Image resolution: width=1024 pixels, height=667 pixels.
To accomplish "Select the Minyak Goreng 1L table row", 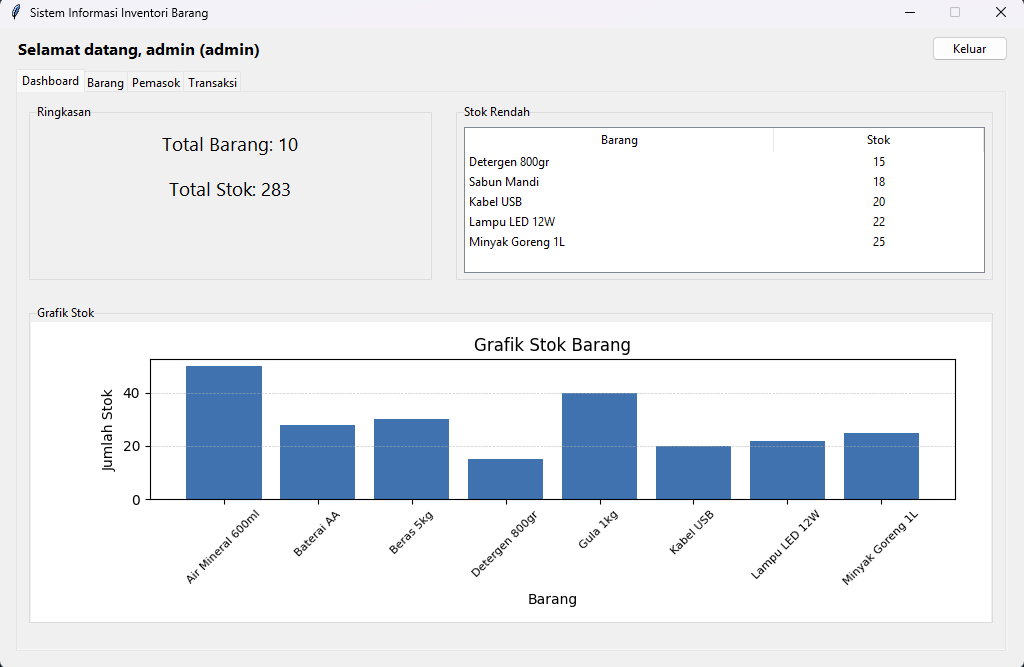I will 724,242.
